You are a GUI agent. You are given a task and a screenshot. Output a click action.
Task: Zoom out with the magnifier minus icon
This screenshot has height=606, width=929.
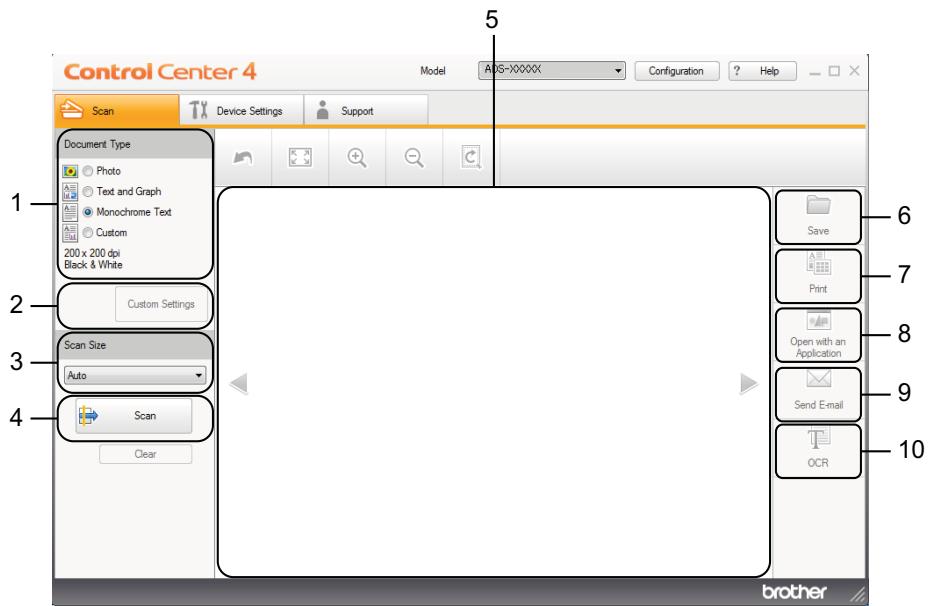pos(414,158)
